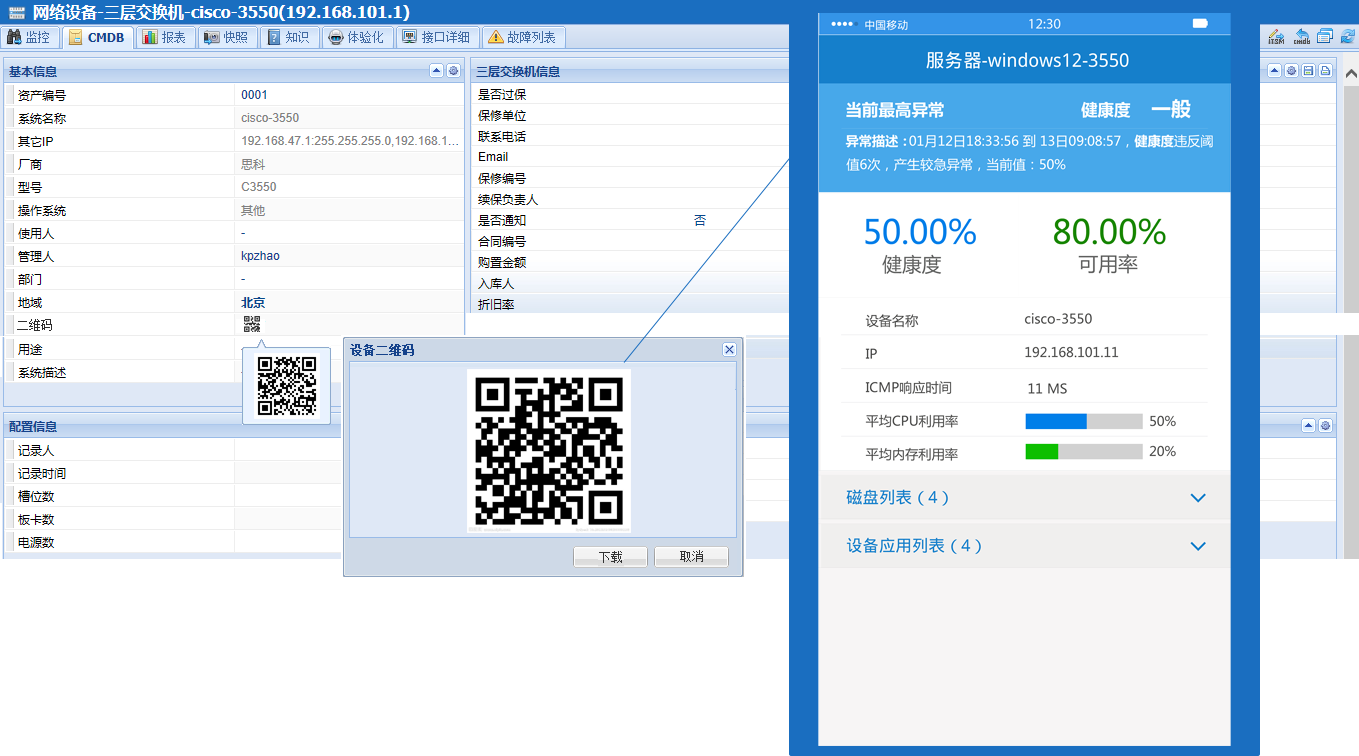The image size is (1359, 756).
Task: Click the 合同编号 row label
Action: (x=502, y=241)
